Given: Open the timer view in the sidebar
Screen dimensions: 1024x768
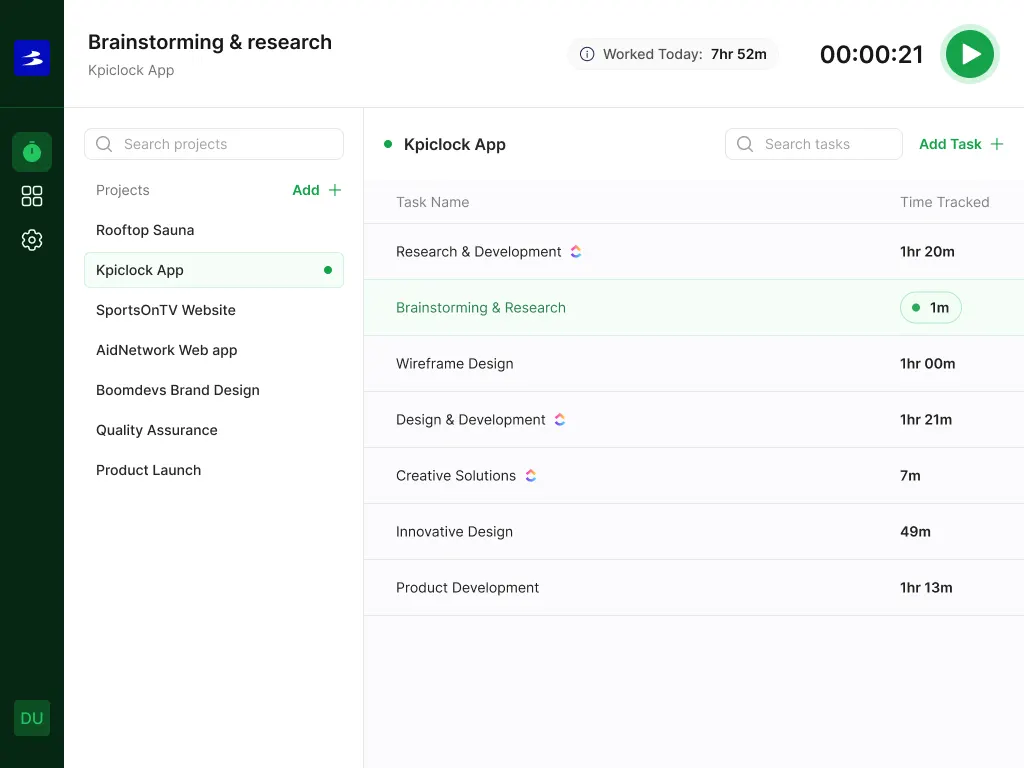Looking at the screenshot, I should [31, 152].
